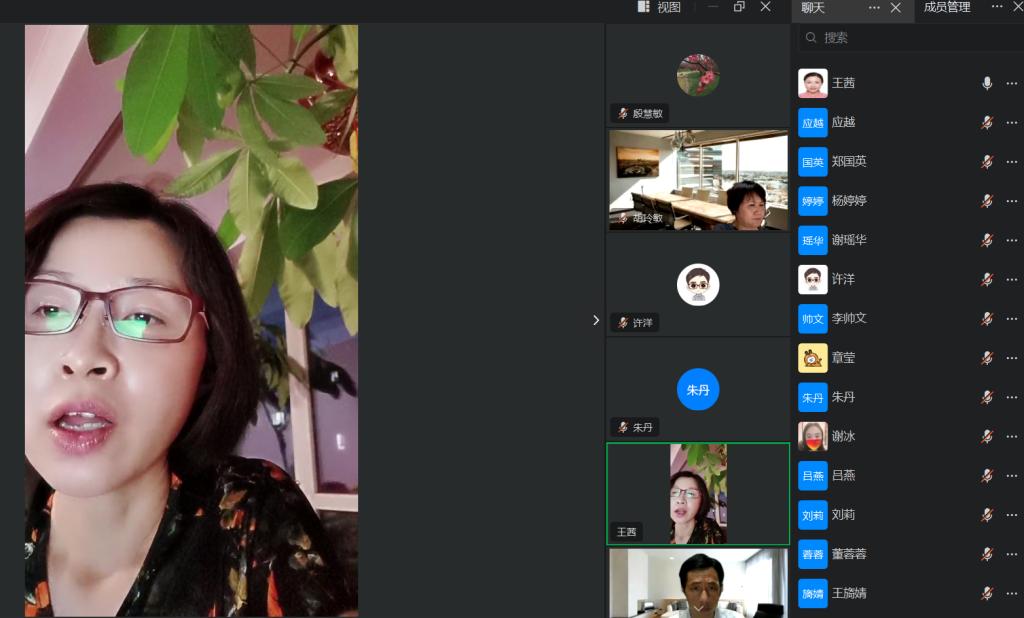Switch to the 成员管理 tab
This screenshot has width=1024, height=618.
pyautogui.click(x=946, y=7)
